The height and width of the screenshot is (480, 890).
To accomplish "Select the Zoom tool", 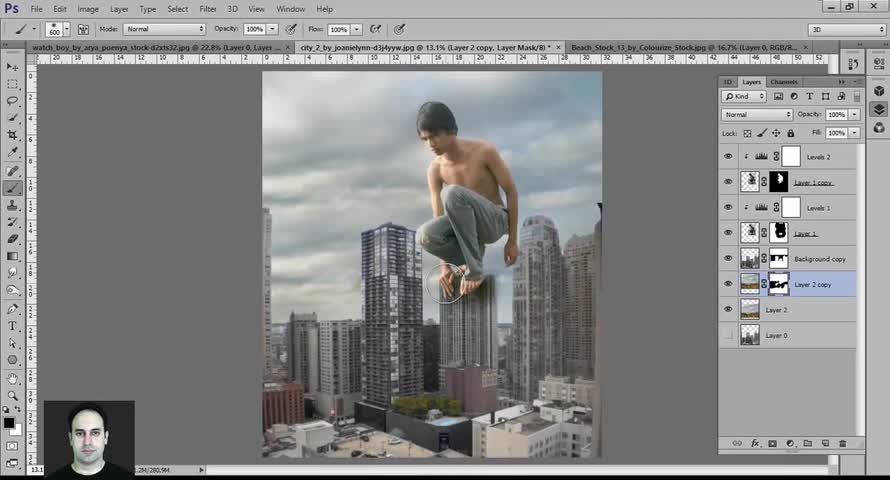I will [12, 395].
